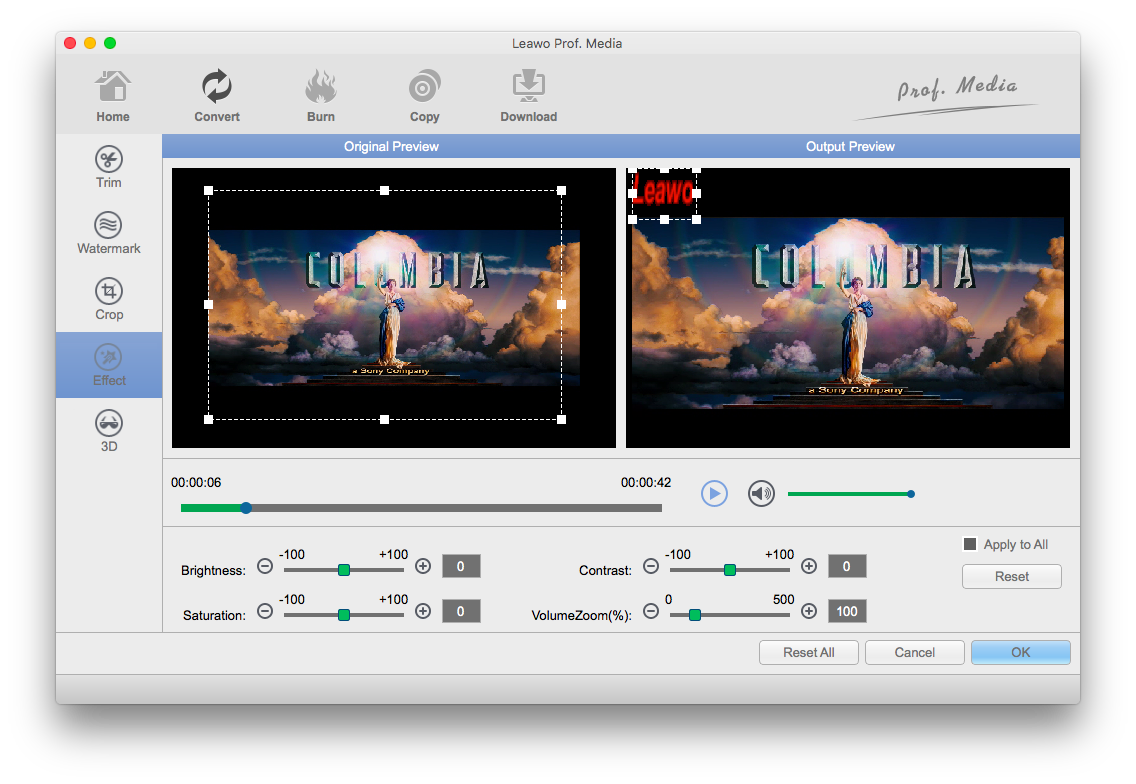The height and width of the screenshot is (784, 1136).
Task: Decrease Contrast with the minus button
Action: tap(651, 566)
